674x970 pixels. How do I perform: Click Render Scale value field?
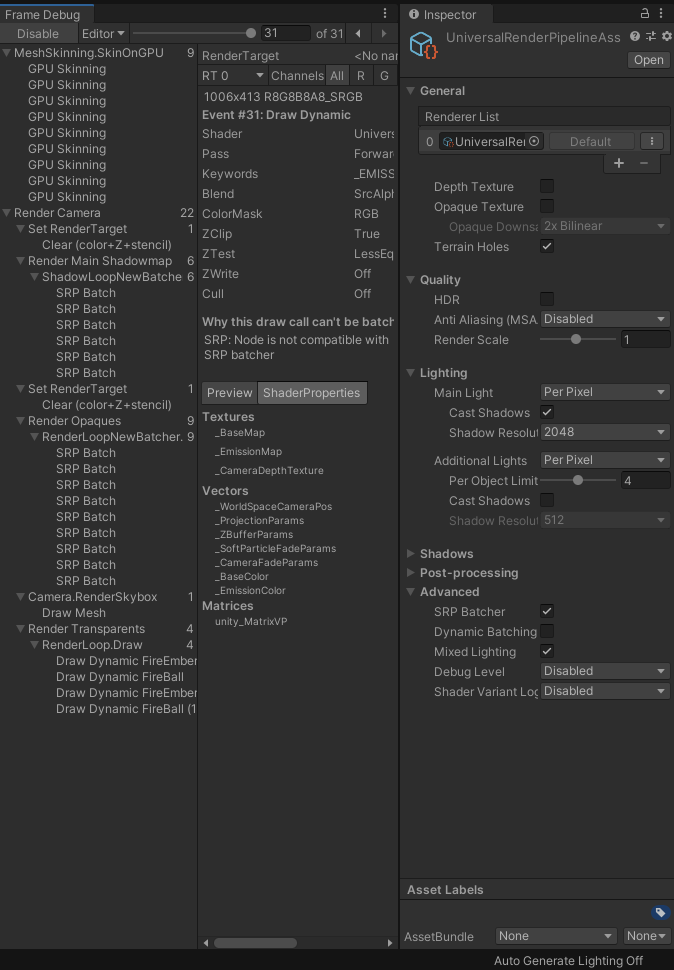(646, 339)
